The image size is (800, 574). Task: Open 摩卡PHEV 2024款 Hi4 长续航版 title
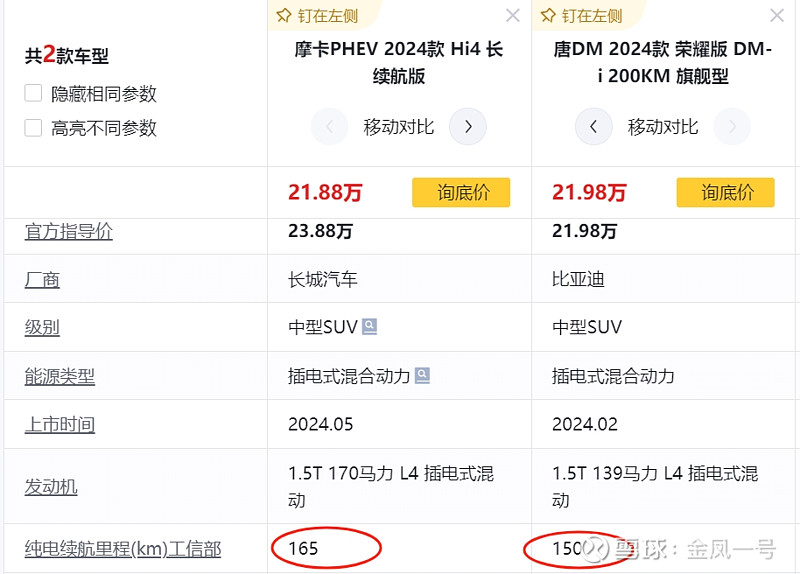click(398, 63)
